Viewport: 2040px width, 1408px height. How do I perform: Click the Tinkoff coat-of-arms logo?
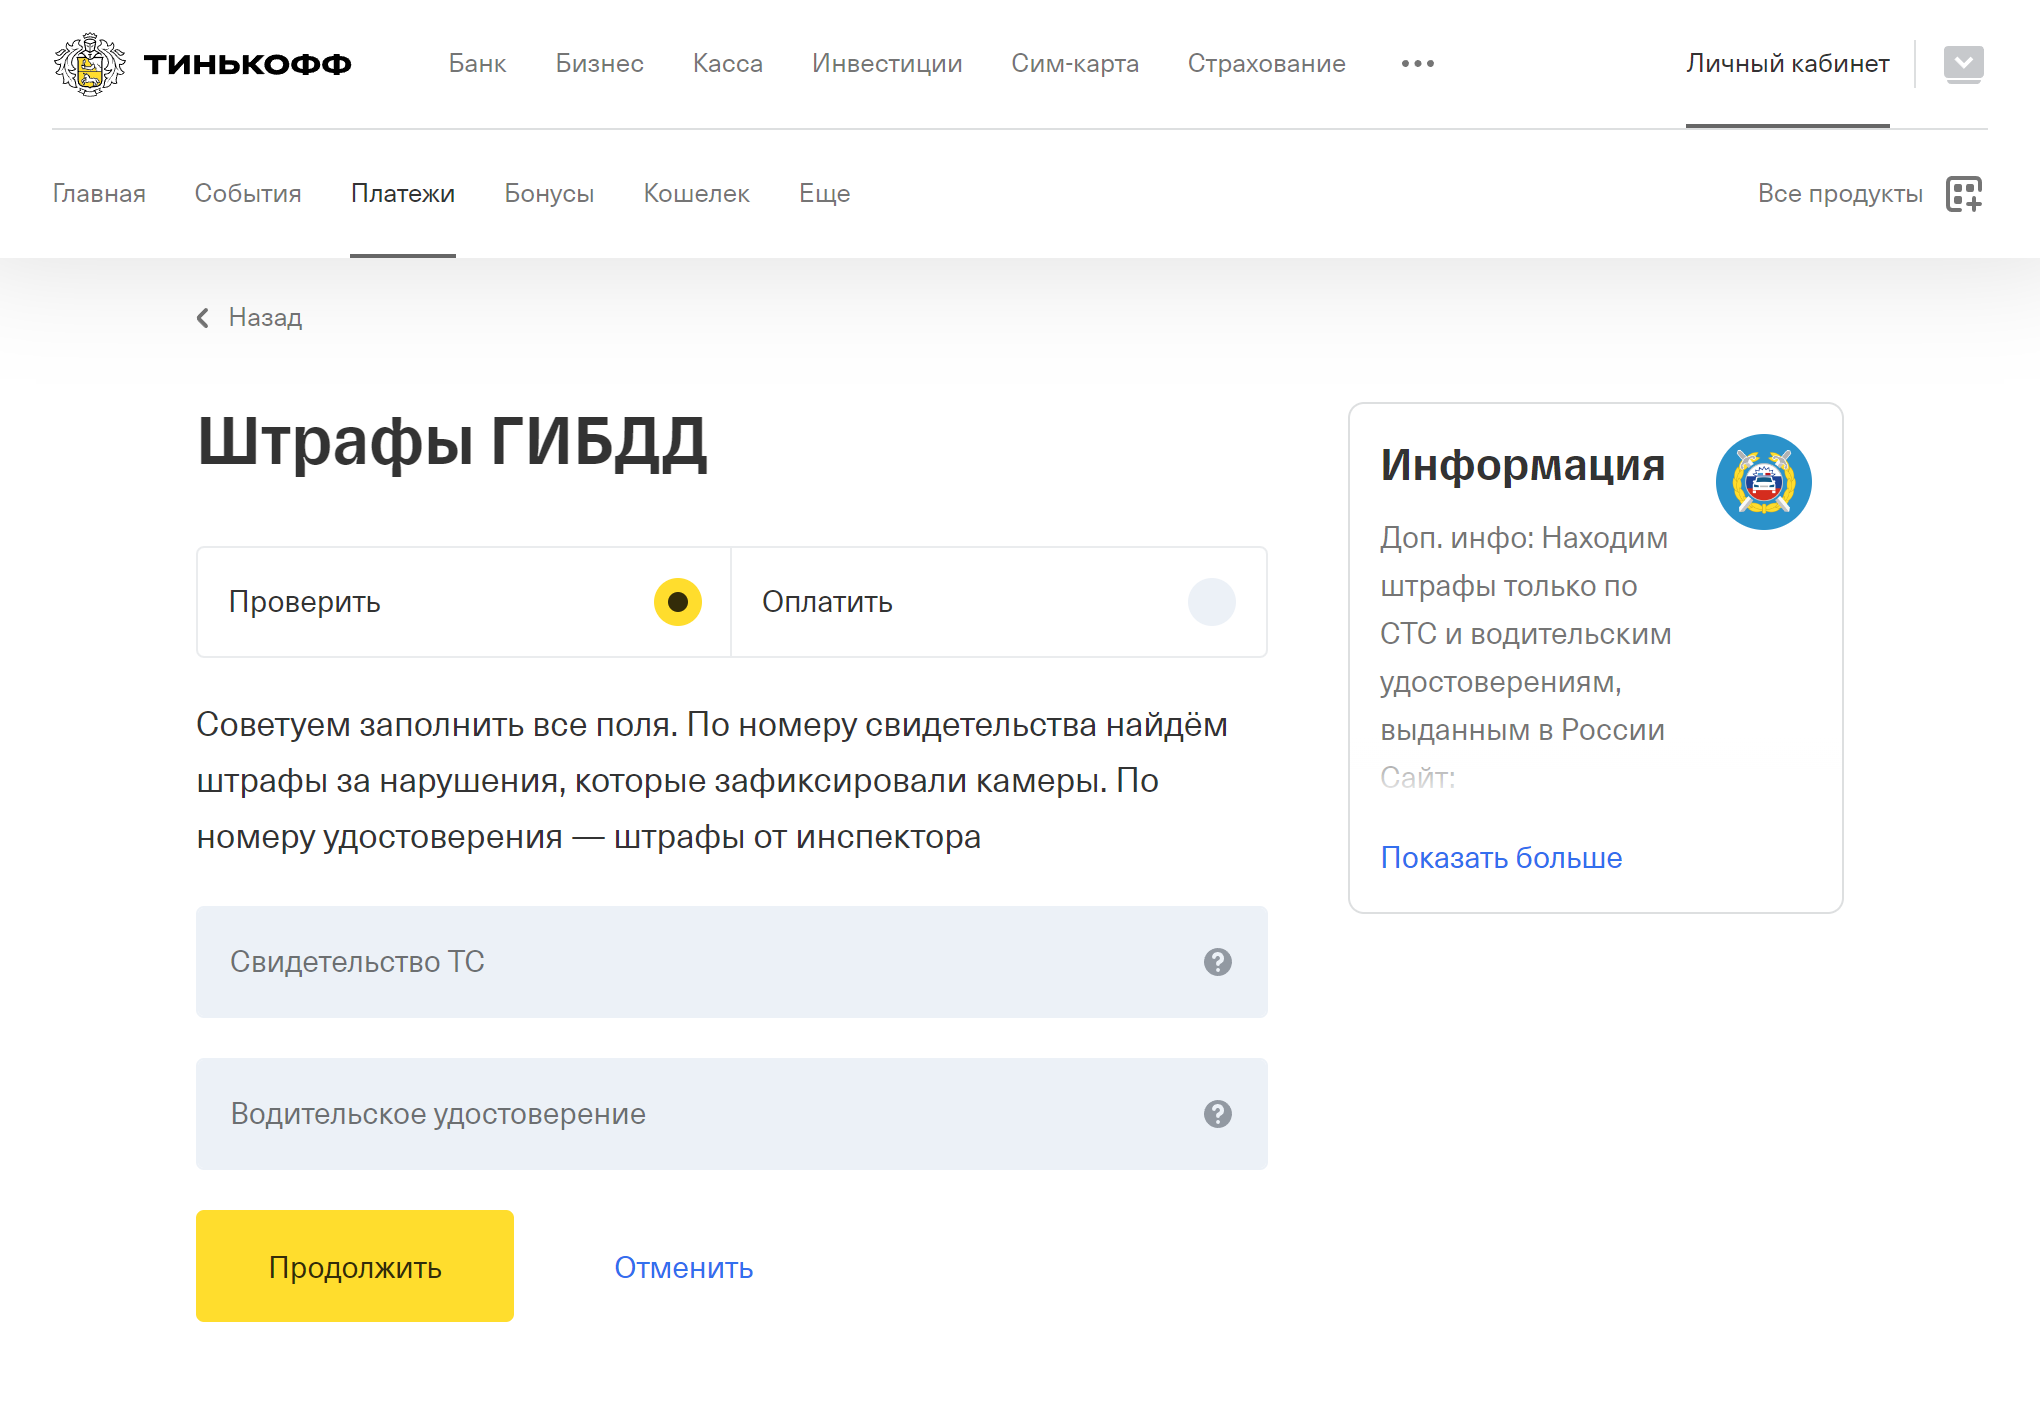[90, 64]
